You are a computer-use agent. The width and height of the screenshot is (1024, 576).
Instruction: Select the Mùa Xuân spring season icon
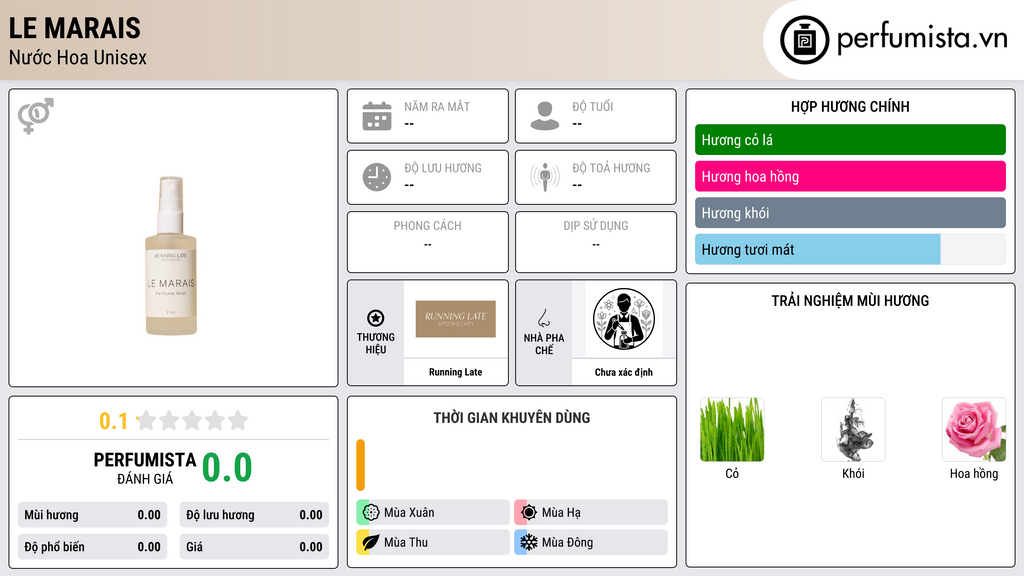[x=371, y=513]
